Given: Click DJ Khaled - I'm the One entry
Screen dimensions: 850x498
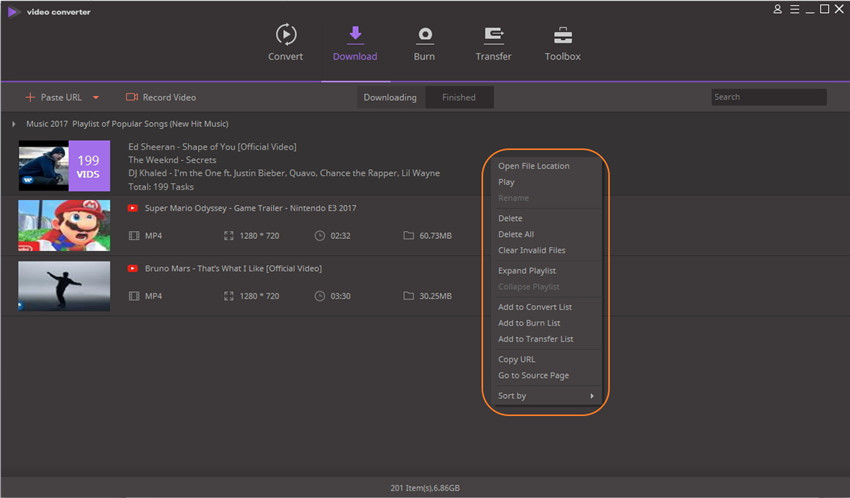Looking at the screenshot, I should [284, 173].
